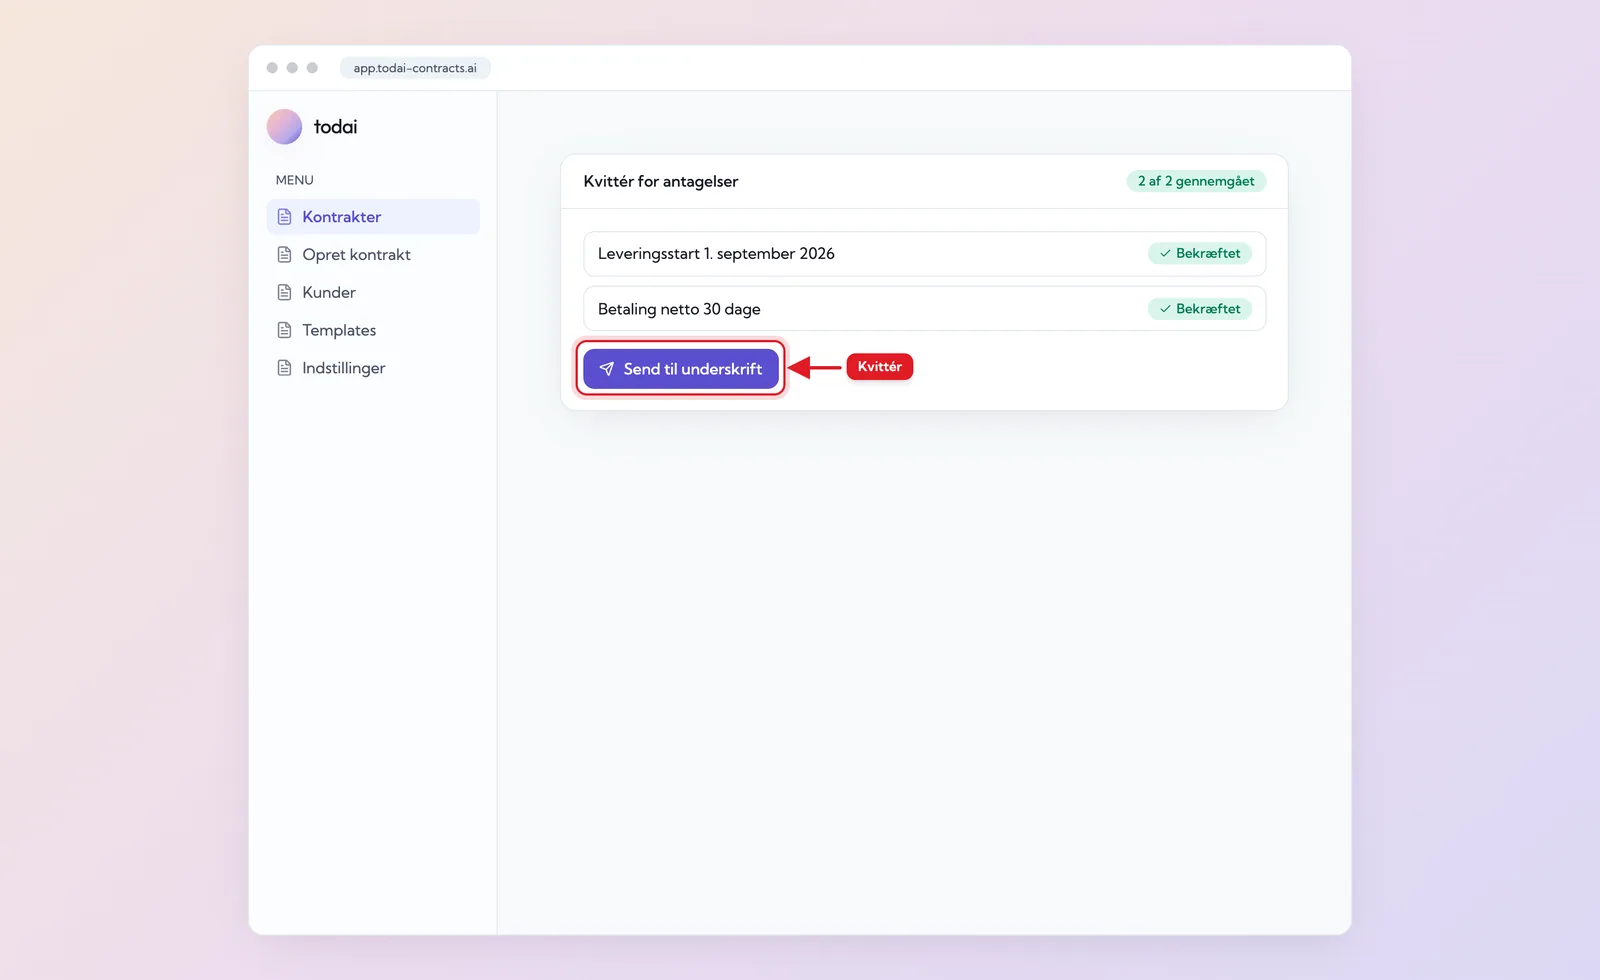Go to Opret kontrakt menu item
The height and width of the screenshot is (980, 1600).
click(373, 255)
